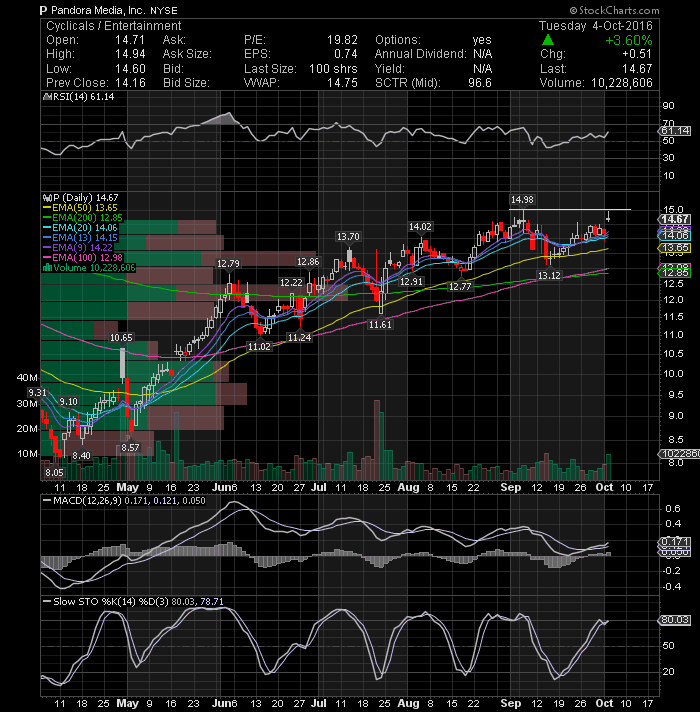Click the 13.65 EMA tag on right axis
Image resolution: width=700 pixels, height=712 pixels.
pyautogui.click(x=675, y=248)
